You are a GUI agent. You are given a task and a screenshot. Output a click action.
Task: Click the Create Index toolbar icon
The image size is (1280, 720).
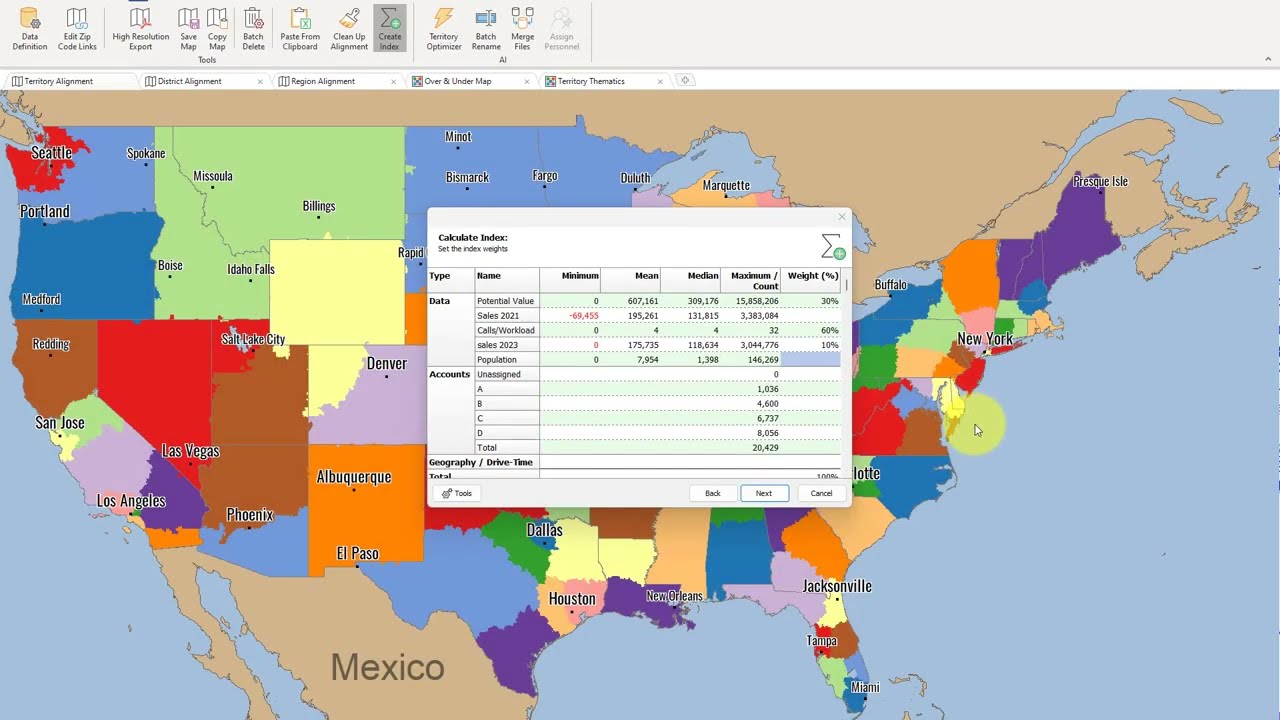click(x=389, y=29)
